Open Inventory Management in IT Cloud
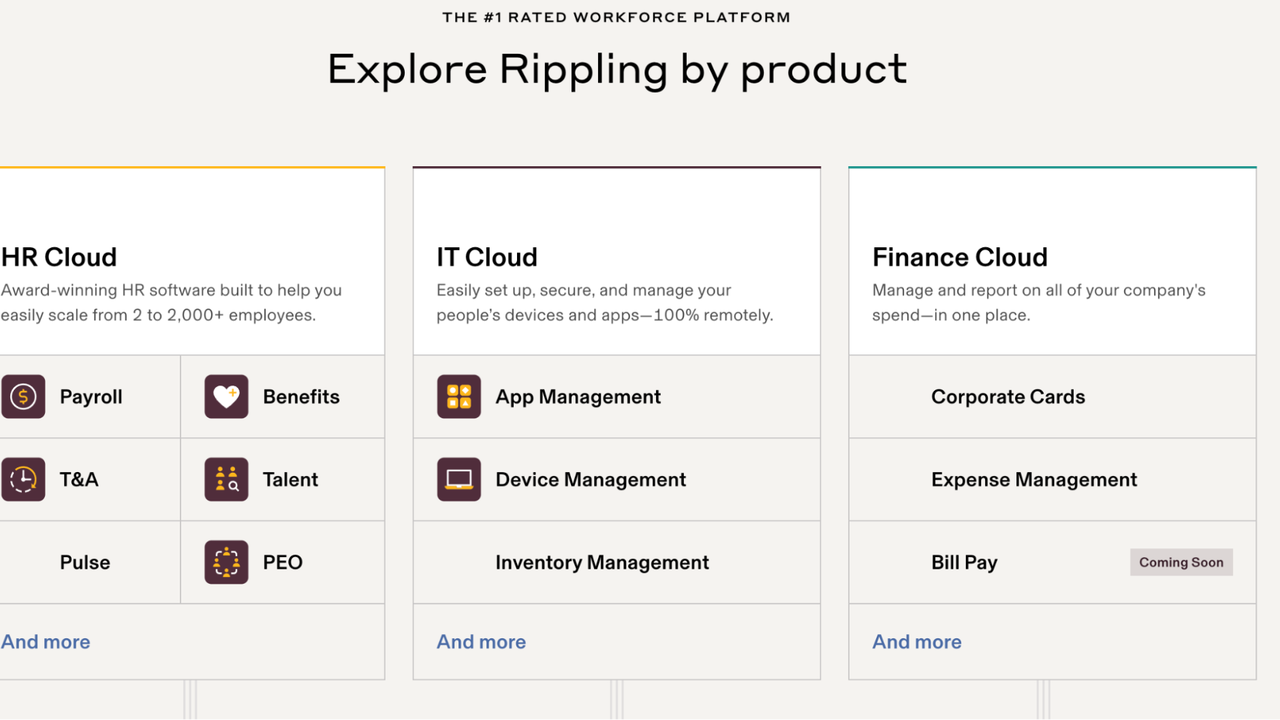1280x720 pixels. pyautogui.click(x=602, y=562)
